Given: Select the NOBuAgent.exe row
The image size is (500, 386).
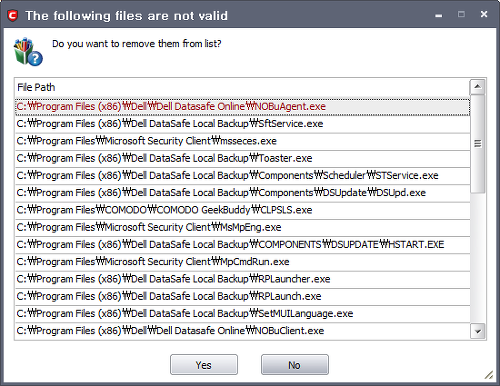Looking at the screenshot, I should (x=242, y=107).
